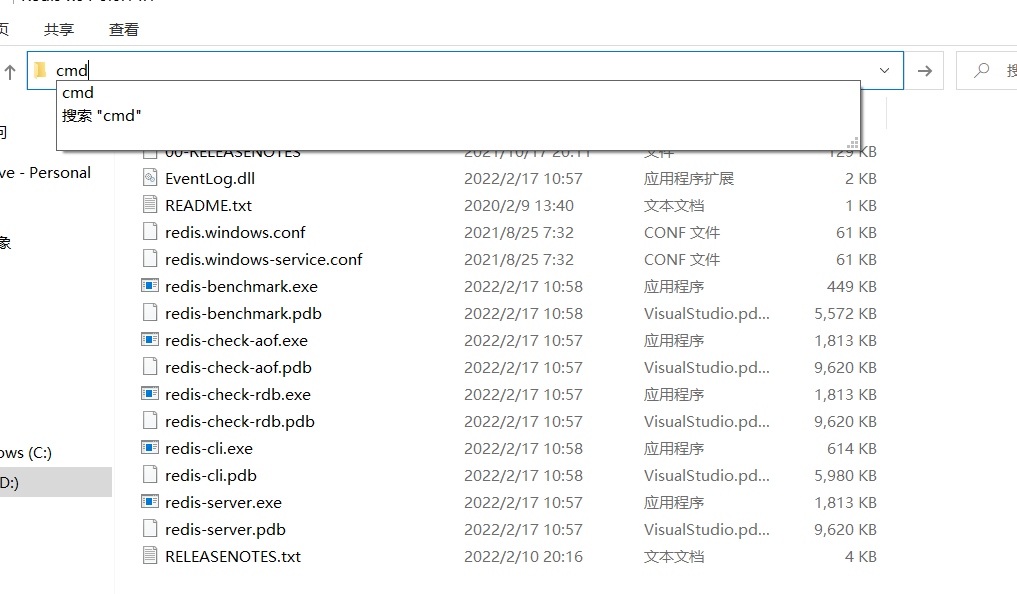Click the 4 KB size value
Viewport: 1017px width, 594px height.
point(861,556)
